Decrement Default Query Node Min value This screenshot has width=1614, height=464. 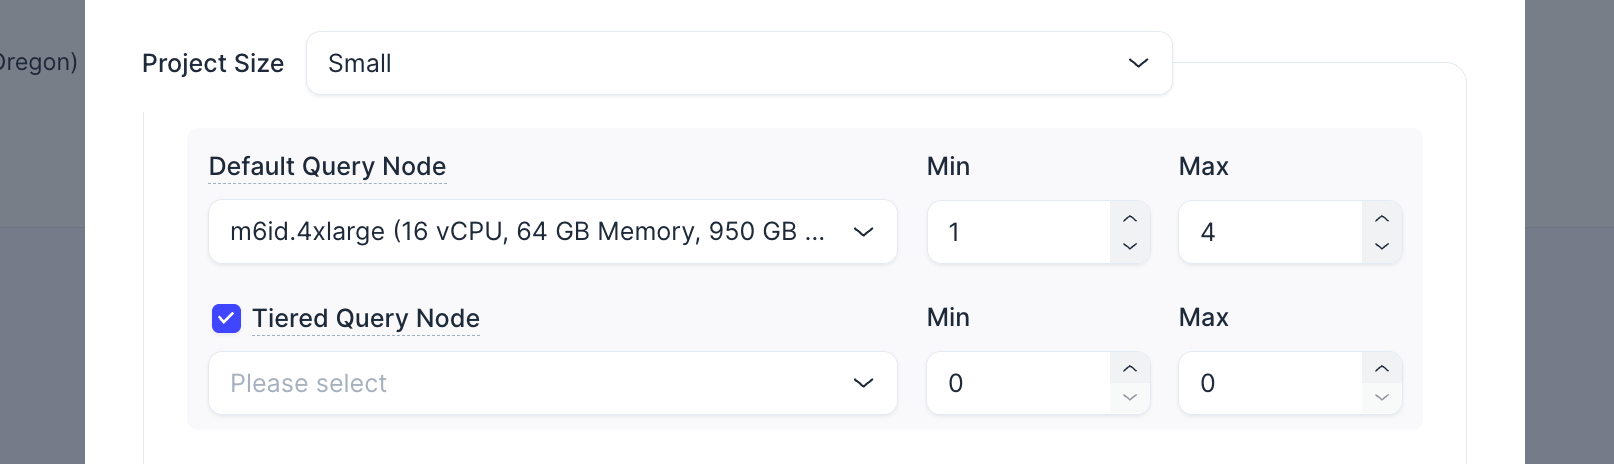pos(1130,246)
